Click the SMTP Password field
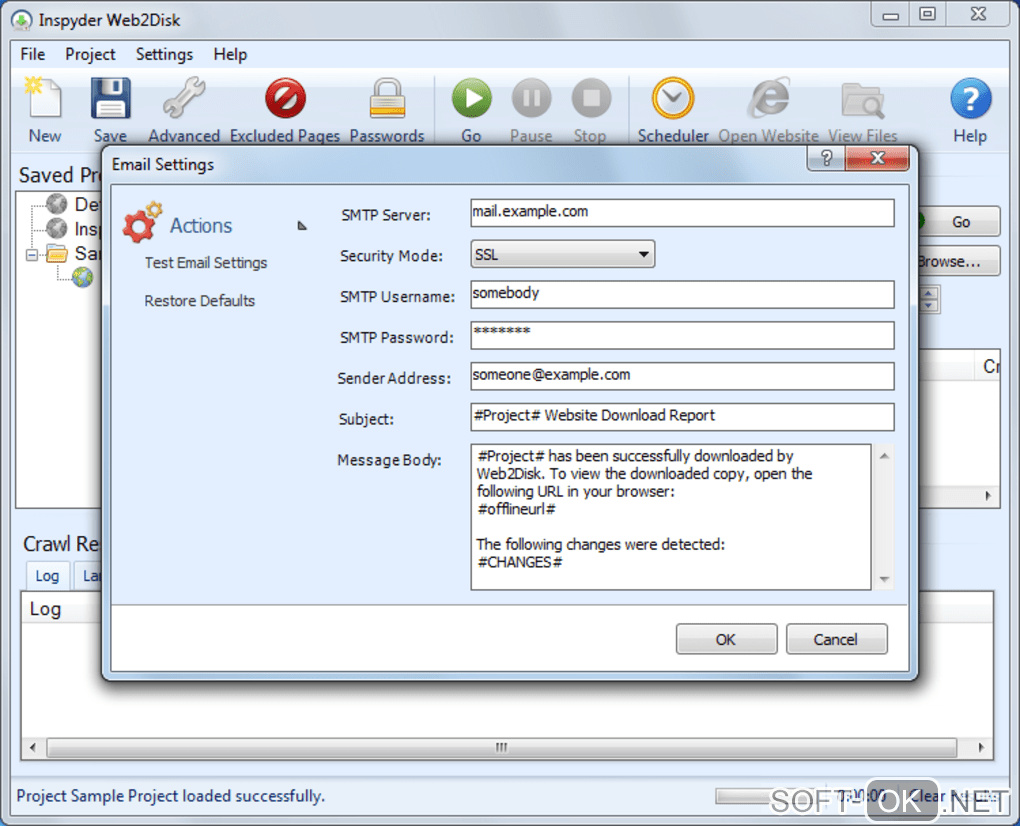Screen dimensions: 1020x826 (x=682, y=335)
